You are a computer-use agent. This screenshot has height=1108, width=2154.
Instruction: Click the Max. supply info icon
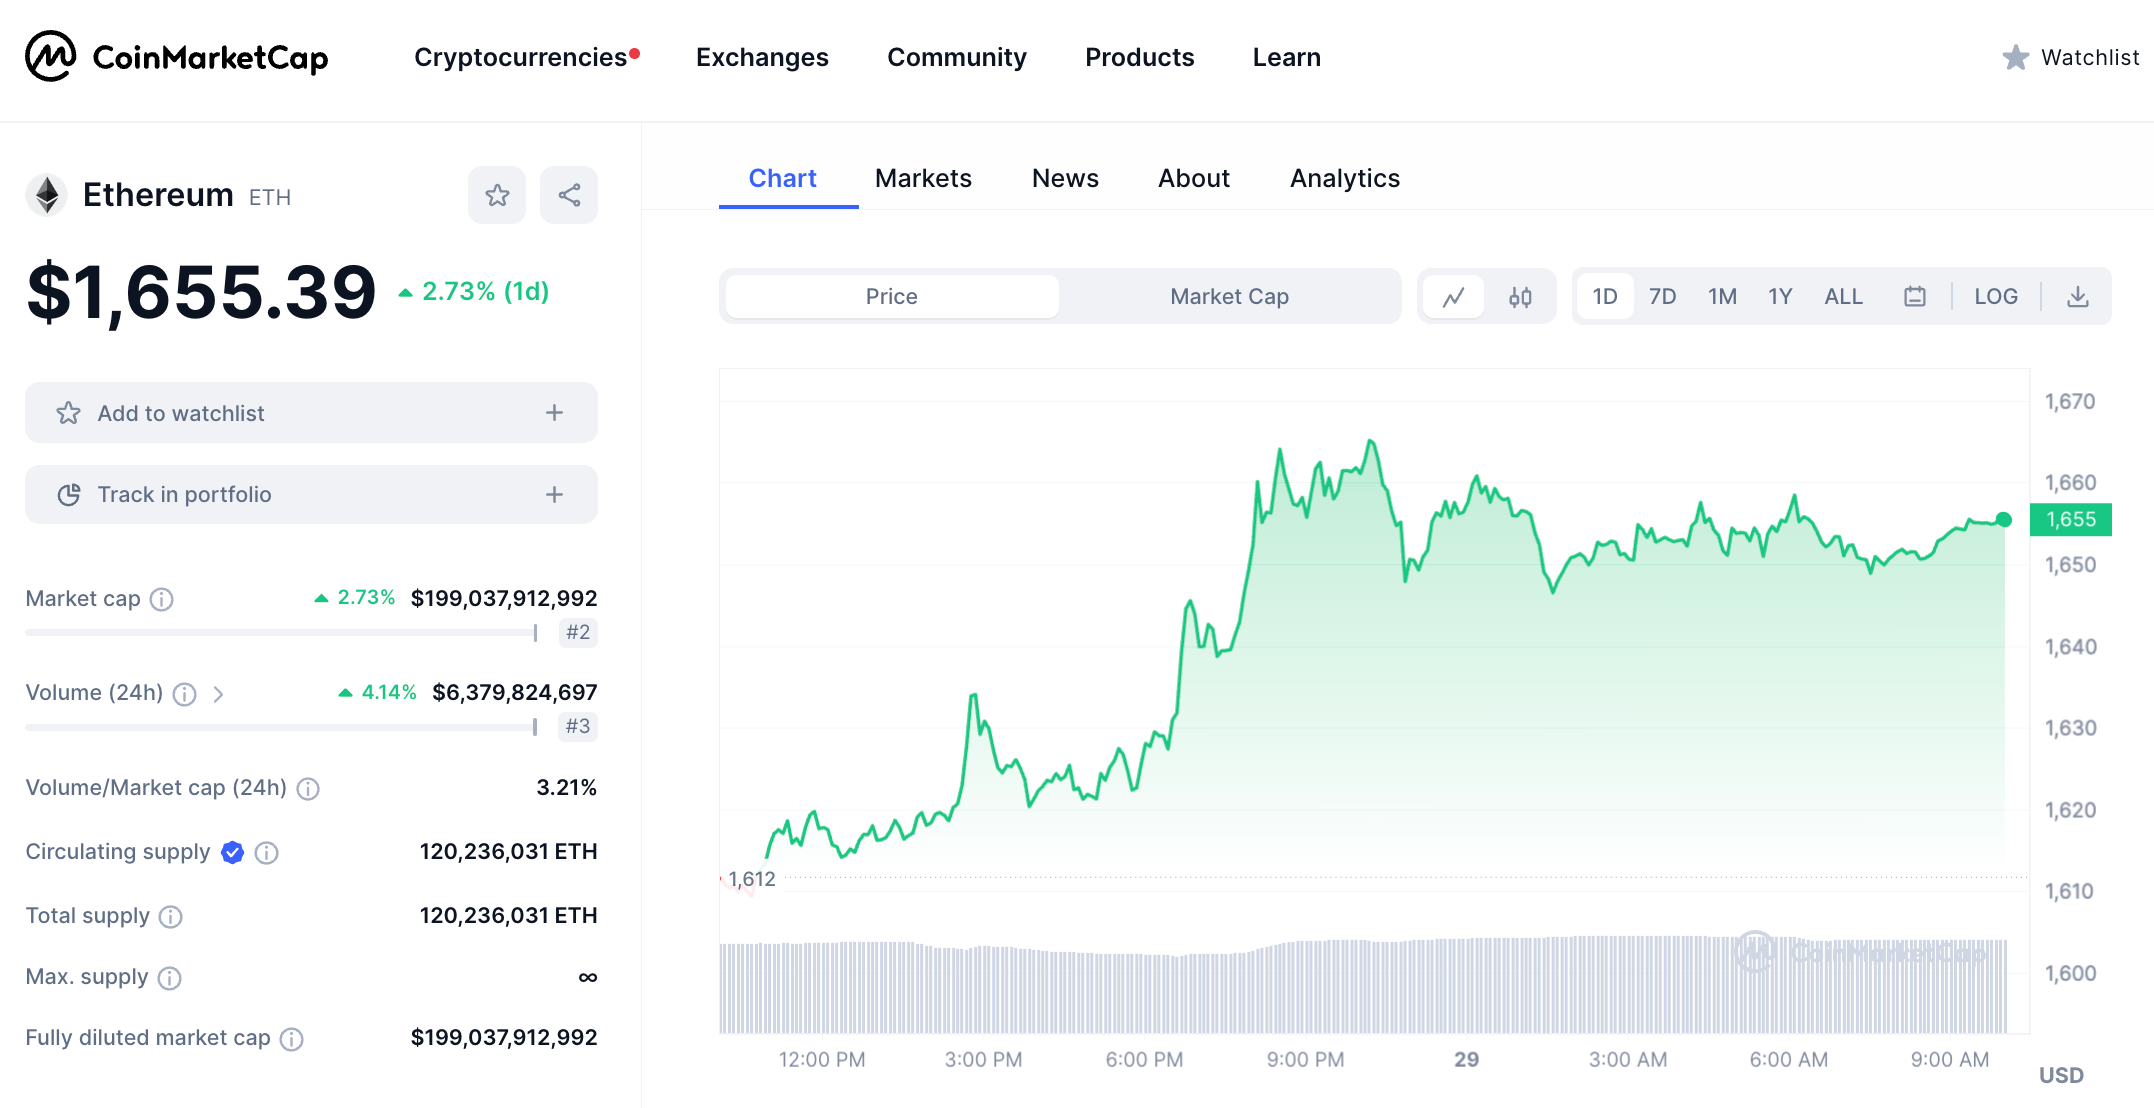[x=170, y=978]
